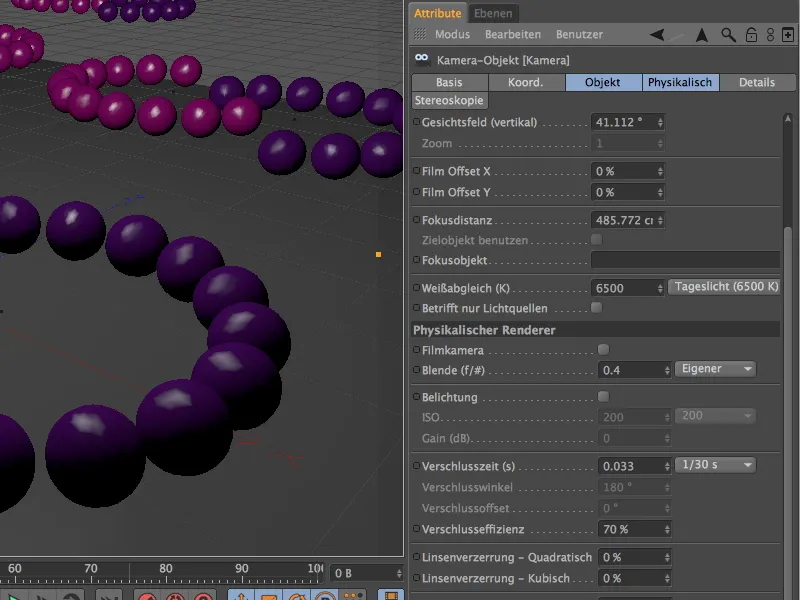Screen dimensions: 800x600
Task: Open the ISO 200 preset dropdown
Action: 715,416
